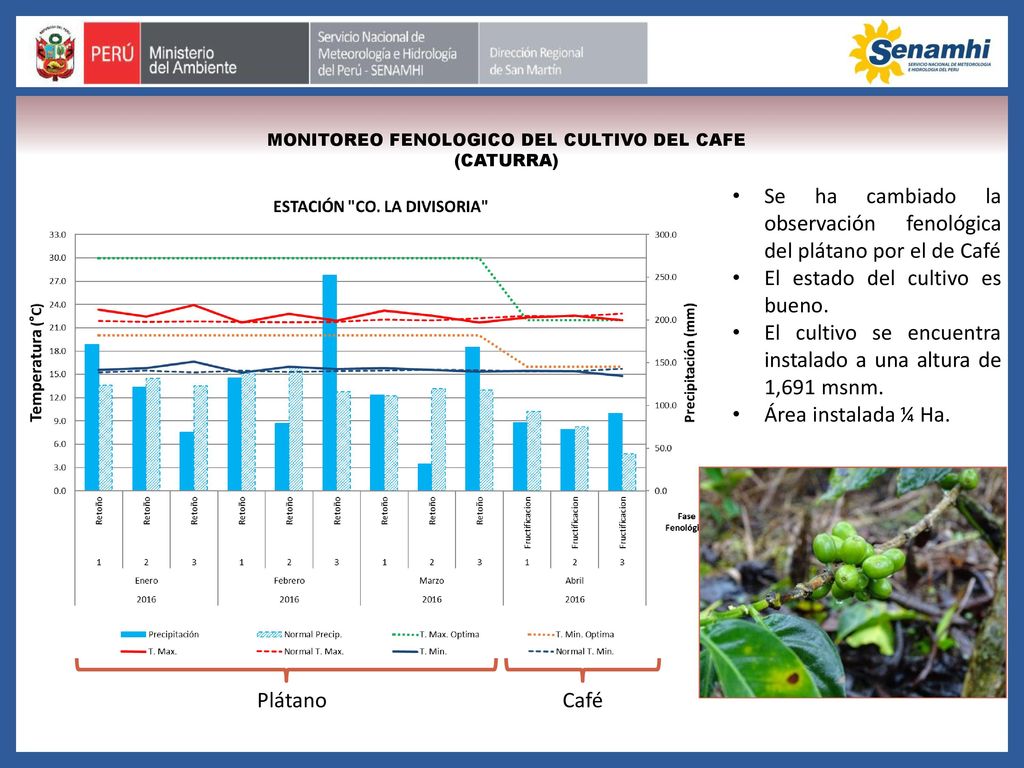Click the Marzo month label
Image resolution: width=1024 pixels, height=768 pixels.
coord(432,581)
